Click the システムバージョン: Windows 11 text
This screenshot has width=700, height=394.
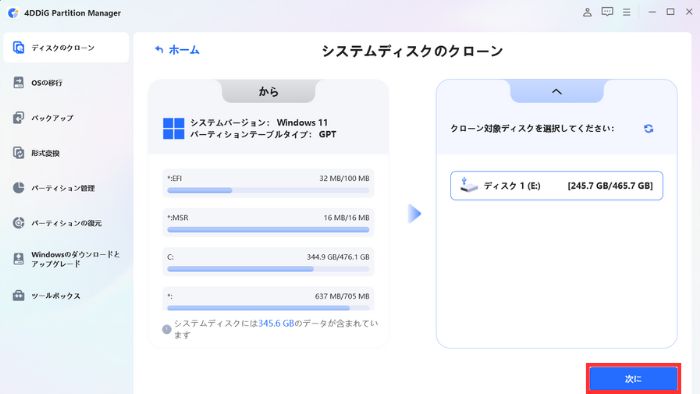pyautogui.click(x=259, y=123)
